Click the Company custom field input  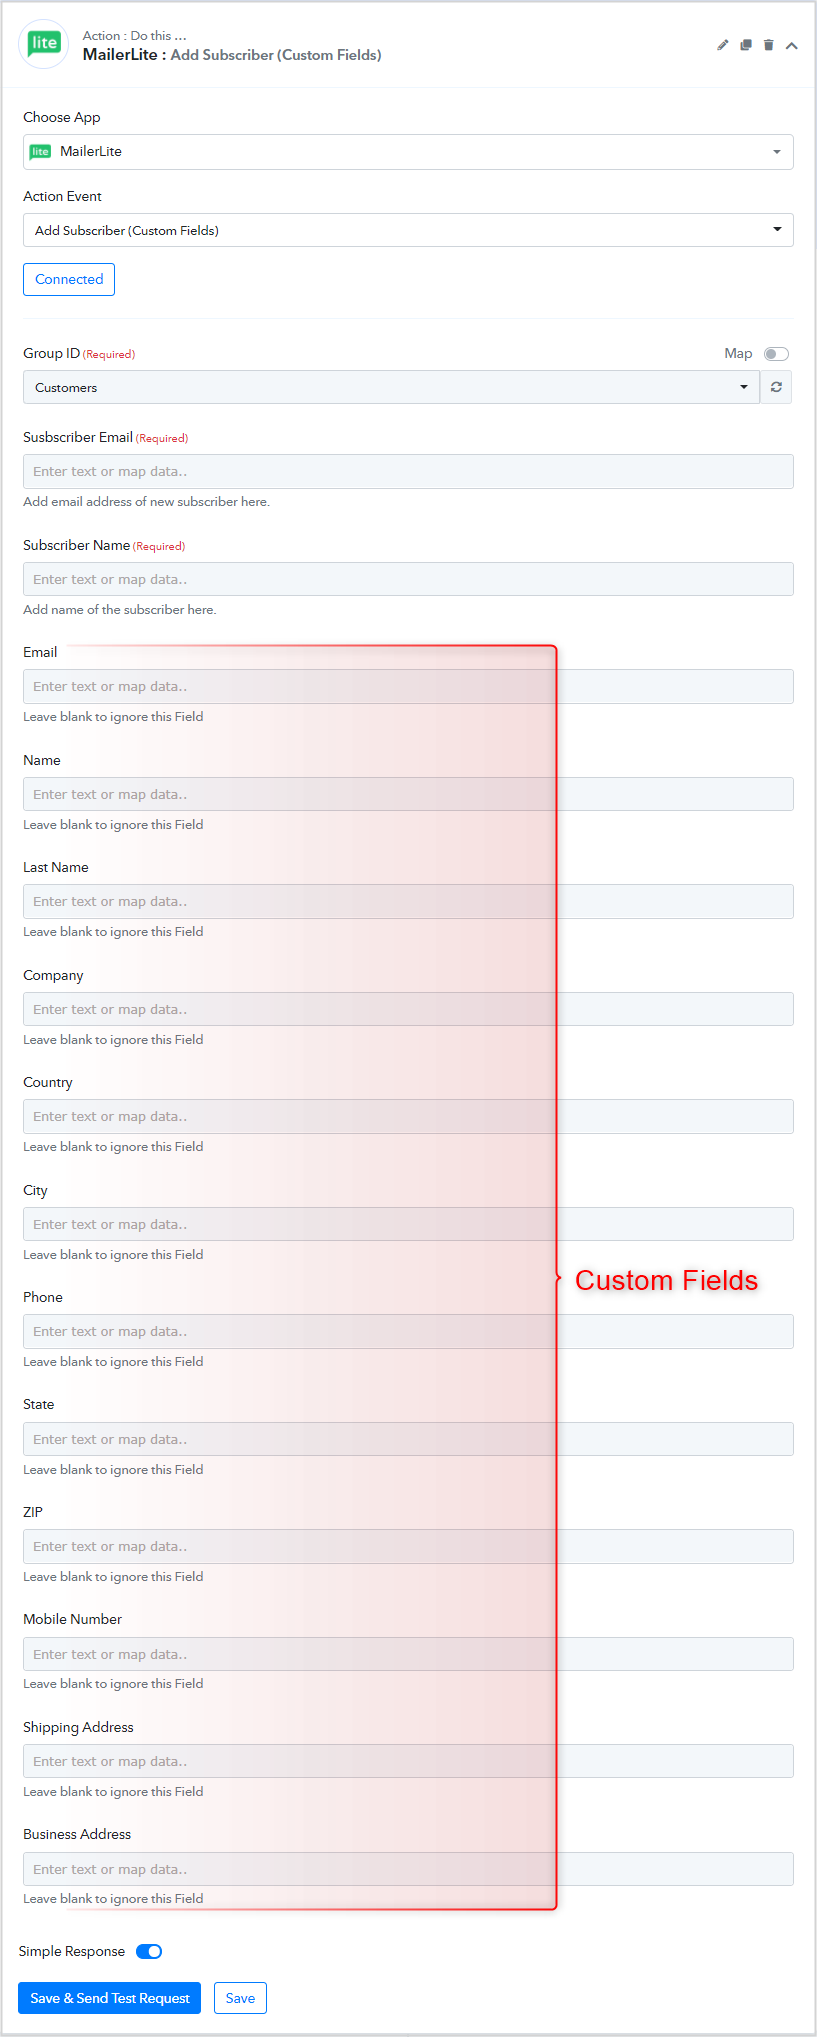tap(408, 1009)
